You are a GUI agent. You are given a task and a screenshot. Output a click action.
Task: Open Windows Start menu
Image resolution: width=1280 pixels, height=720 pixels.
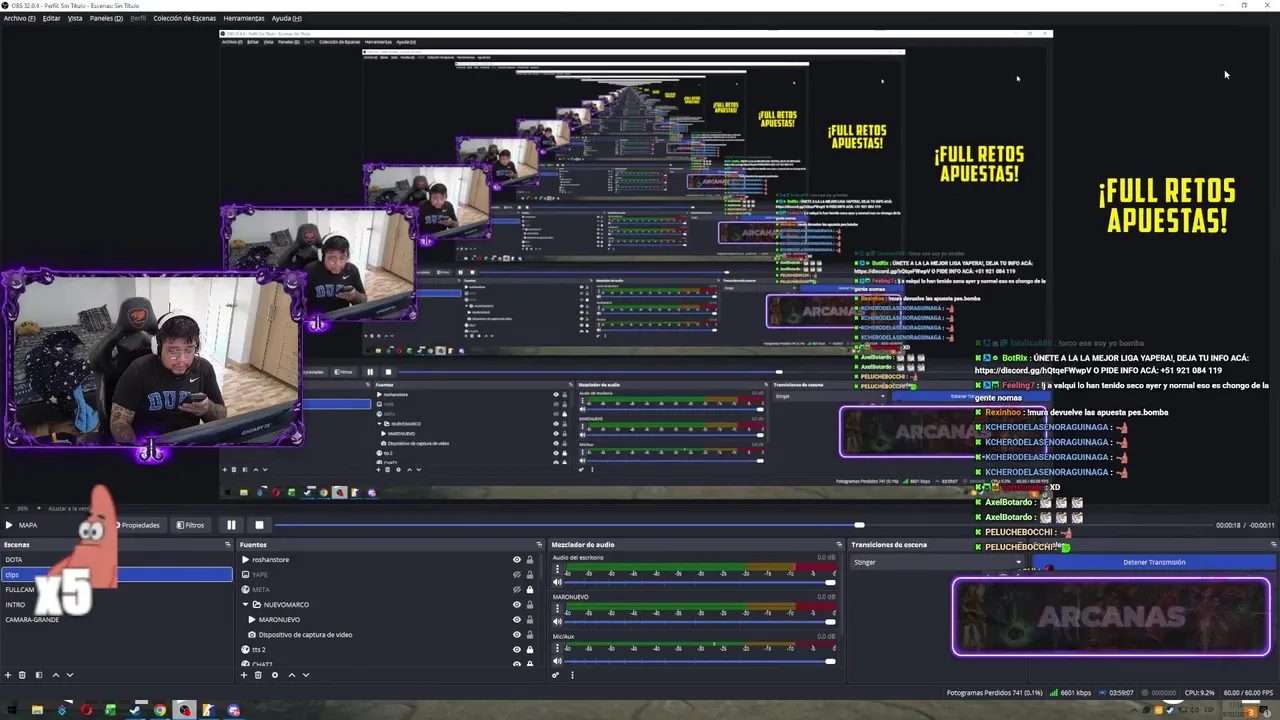12,711
